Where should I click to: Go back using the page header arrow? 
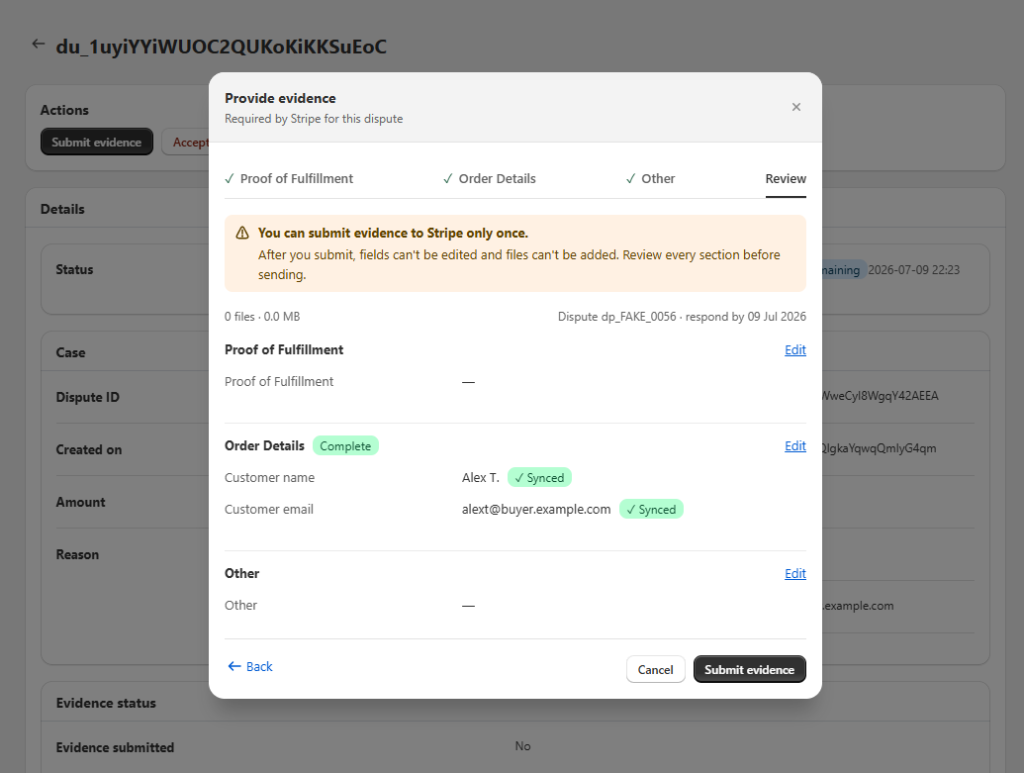[39, 44]
